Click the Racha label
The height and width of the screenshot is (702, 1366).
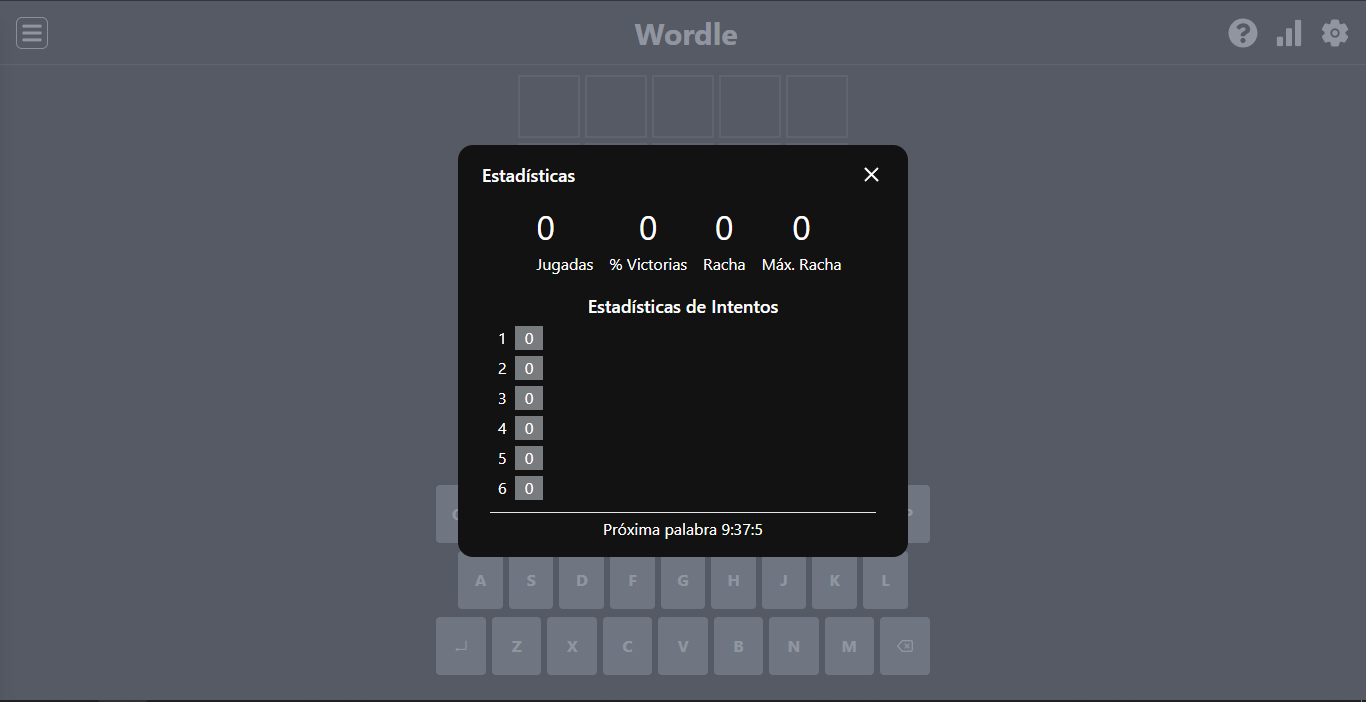point(724,265)
